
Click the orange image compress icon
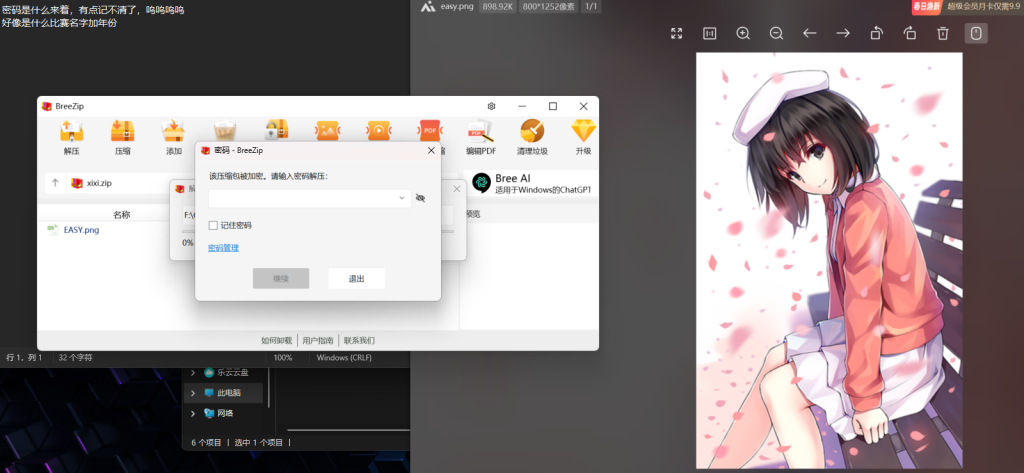point(327,131)
